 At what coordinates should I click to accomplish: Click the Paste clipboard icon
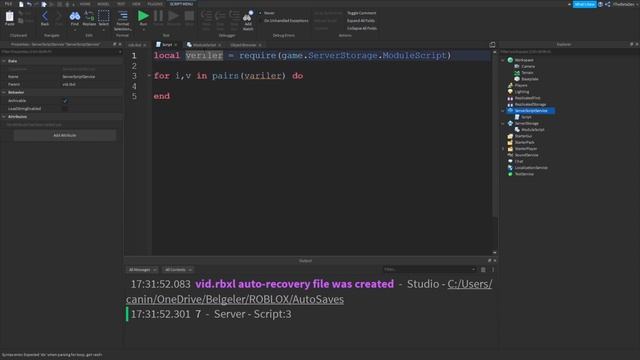pos(9,17)
